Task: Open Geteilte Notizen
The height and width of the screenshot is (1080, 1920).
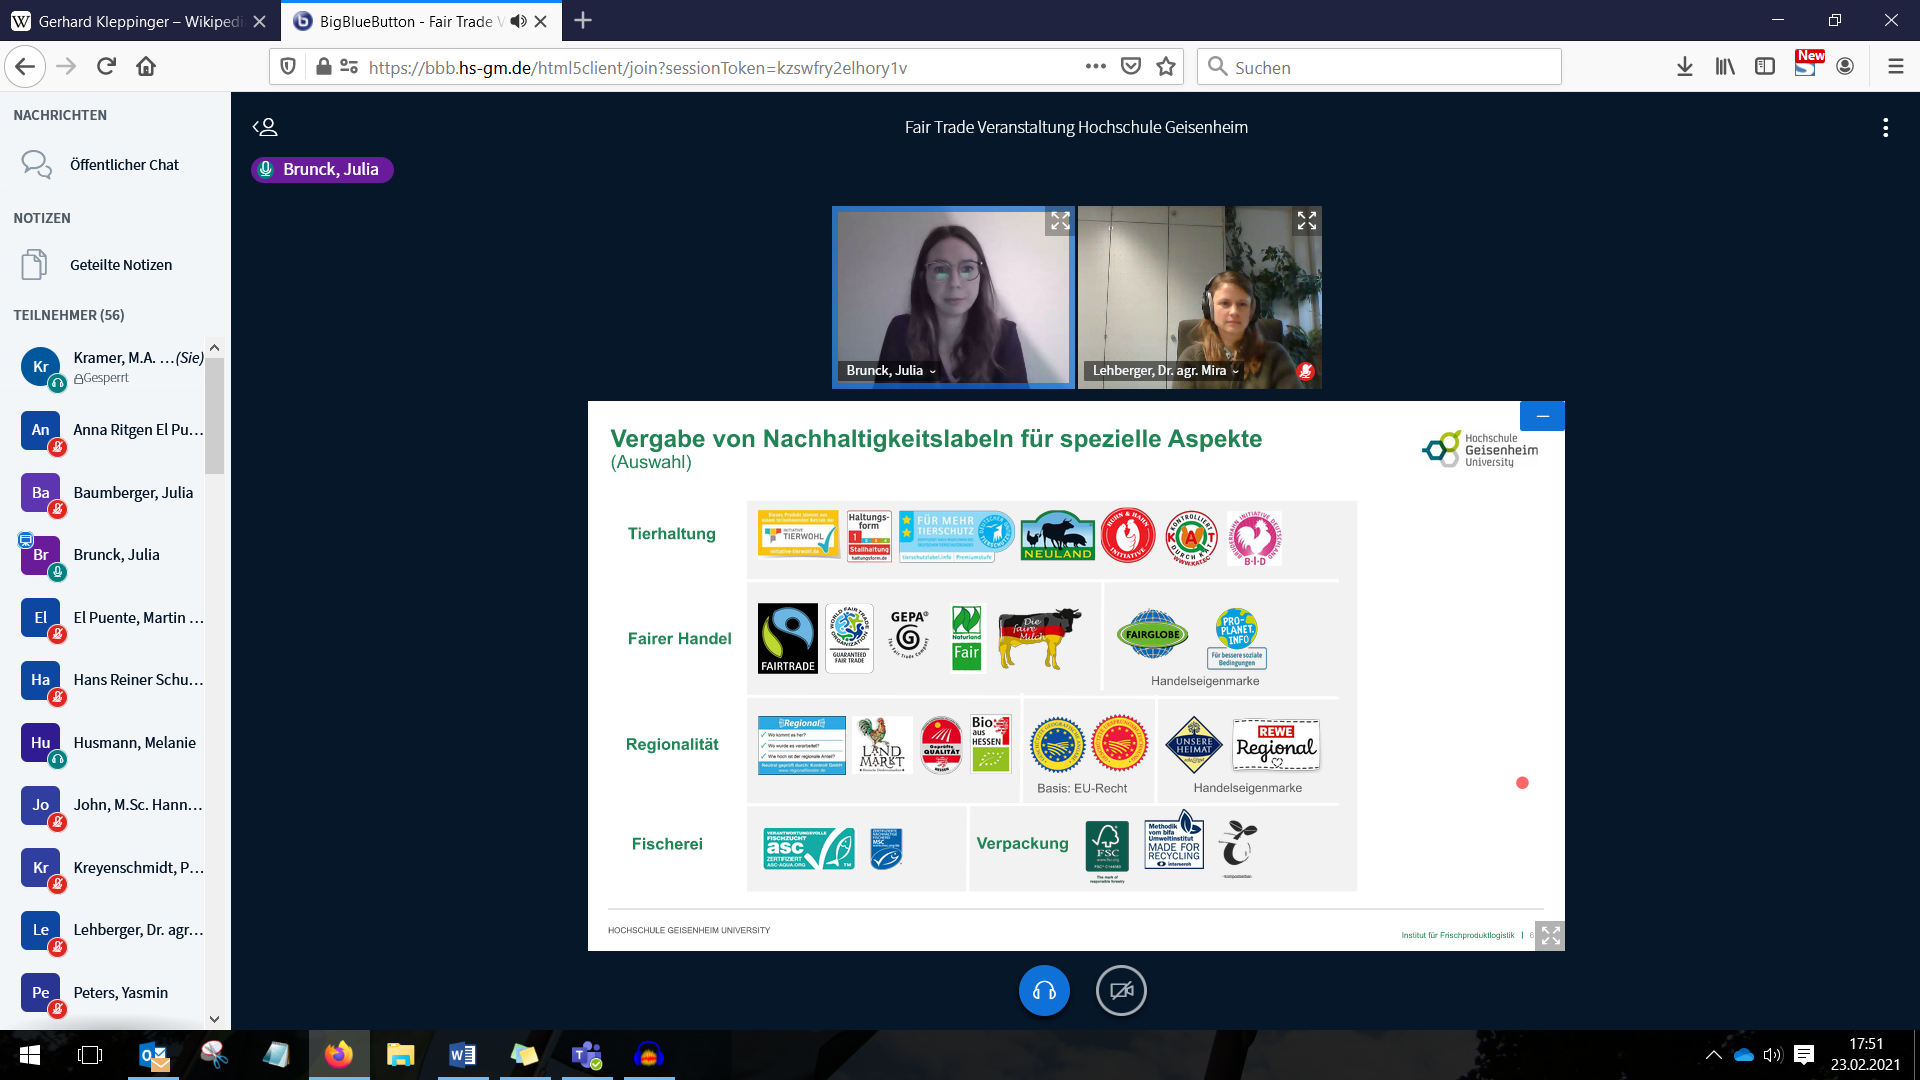Action: pyautogui.click(x=120, y=265)
